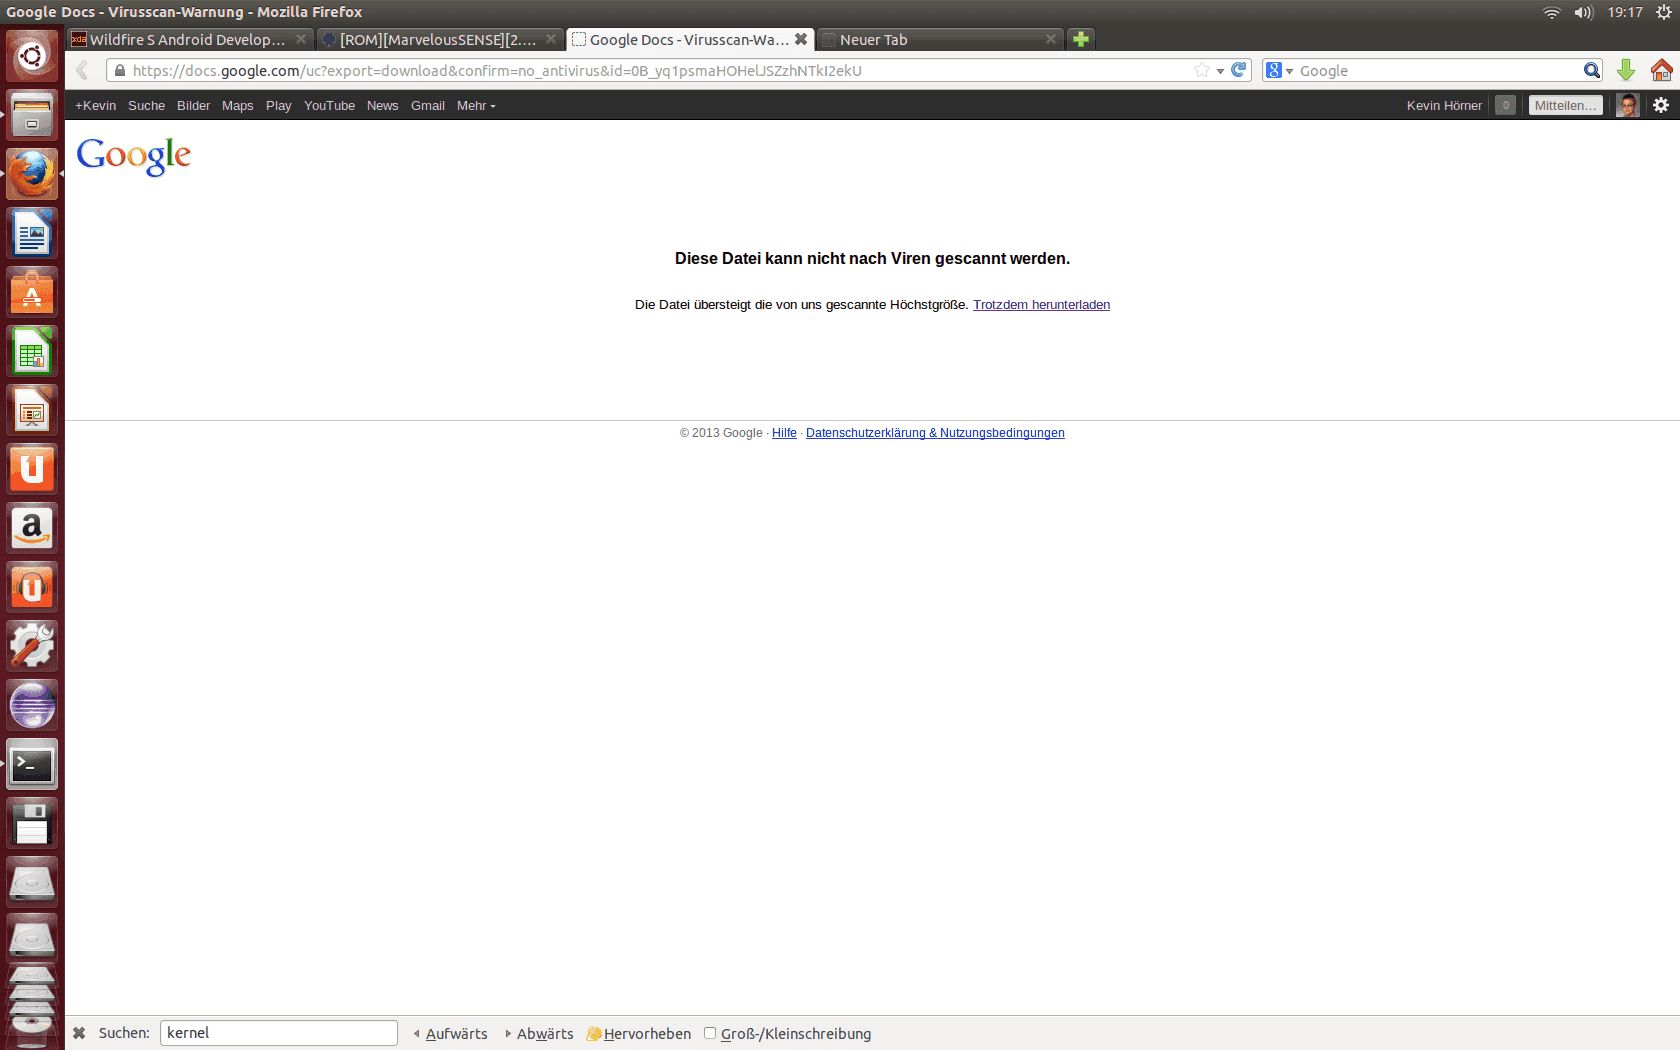Open Datenschutzerklärung & Nutzungsbedingungen link
This screenshot has width=1680, height=1050.
click(935, 433)
